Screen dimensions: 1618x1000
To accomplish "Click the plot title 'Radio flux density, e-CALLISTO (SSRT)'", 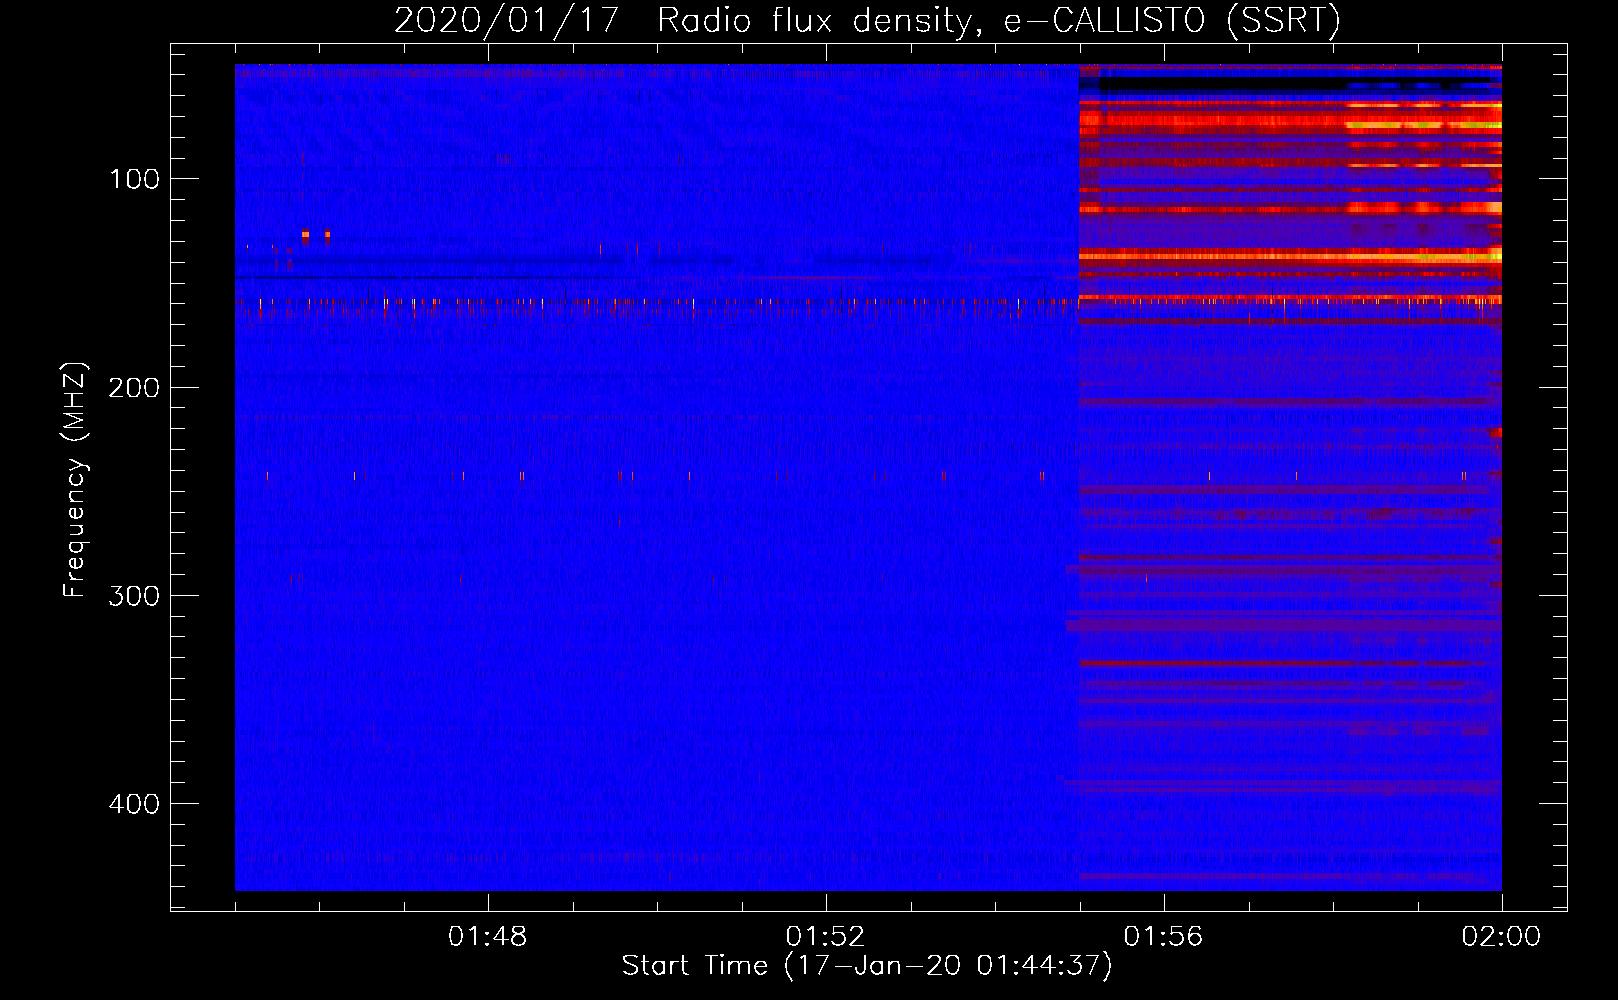I will tap(998, 20).
